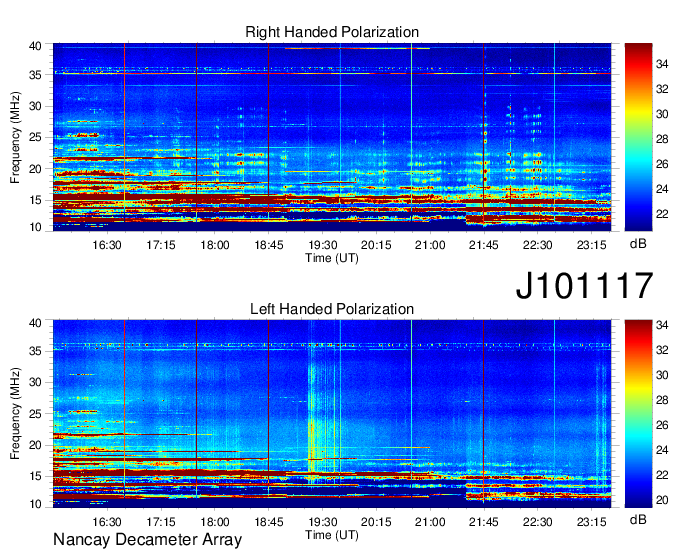Click the 22 dB label on the upper color bar
Screen dimensions: 680x552
point(662,214)
